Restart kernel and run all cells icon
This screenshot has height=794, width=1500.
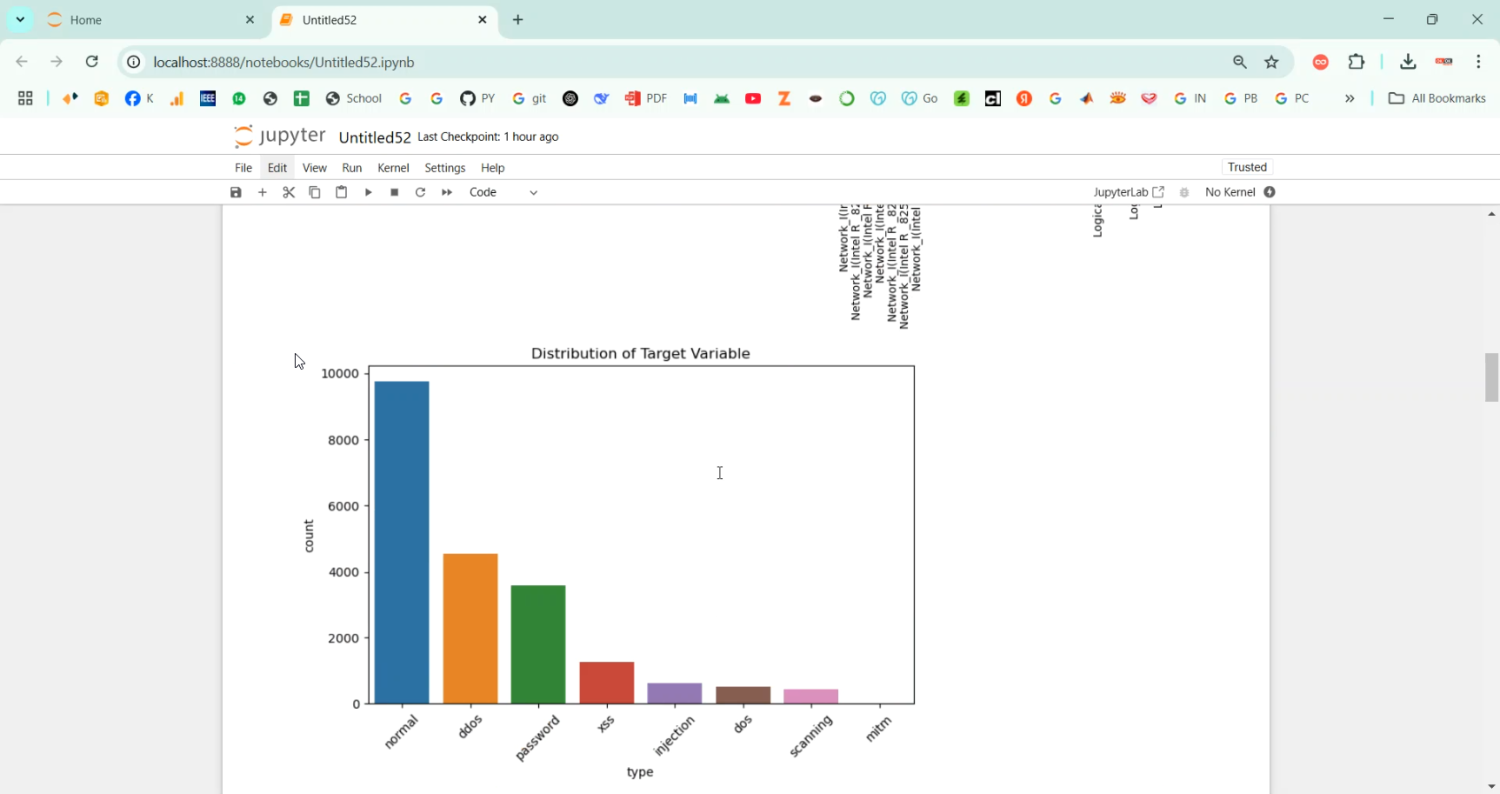(447, 192)
